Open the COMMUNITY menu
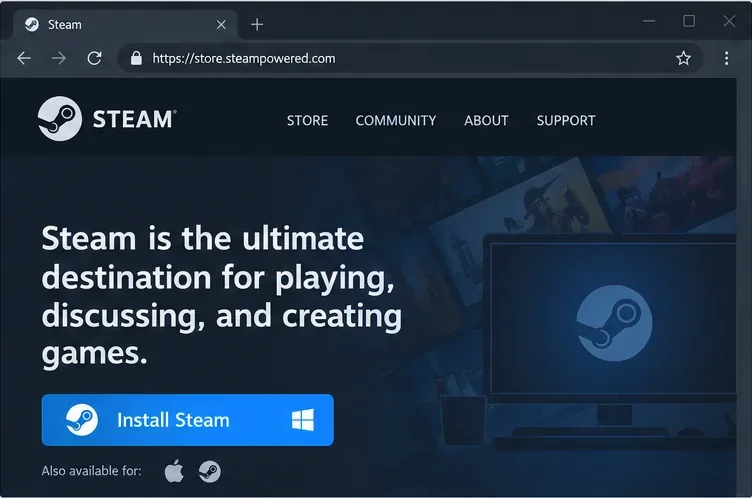Screen dimensions: 752x498 [x=396, y=120]
